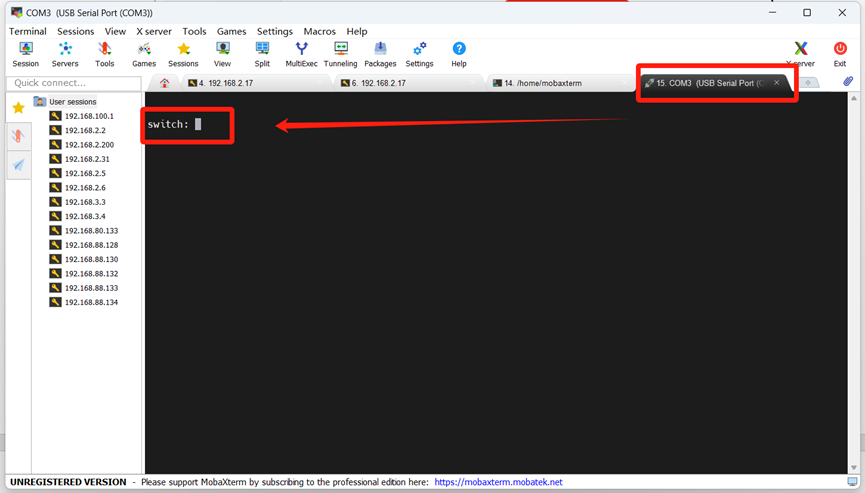Click the Quick connect input field
The height and width of the screenshot is (493, 865).
(x=75, y=83)
